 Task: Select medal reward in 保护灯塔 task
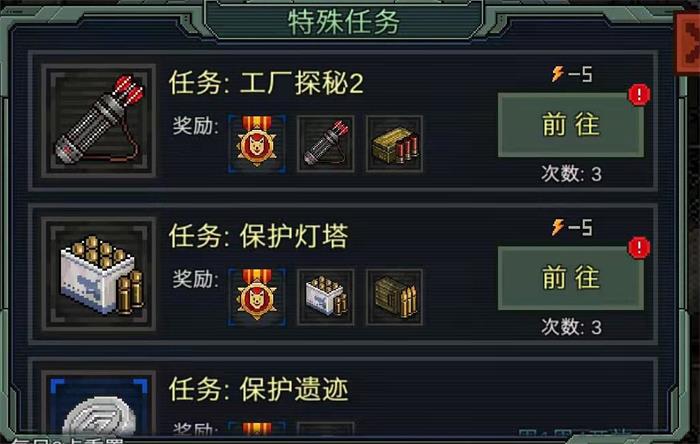(257, 297)
